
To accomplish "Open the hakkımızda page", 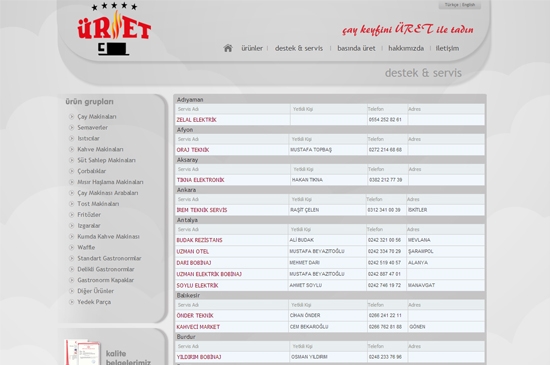I will pyautogui.click(x=406, y=48).
